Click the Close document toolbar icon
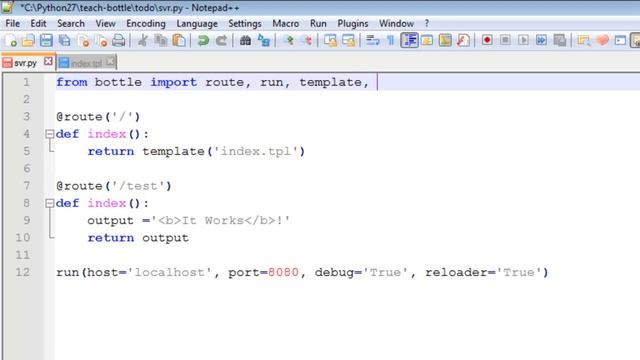 click(83, 40)
